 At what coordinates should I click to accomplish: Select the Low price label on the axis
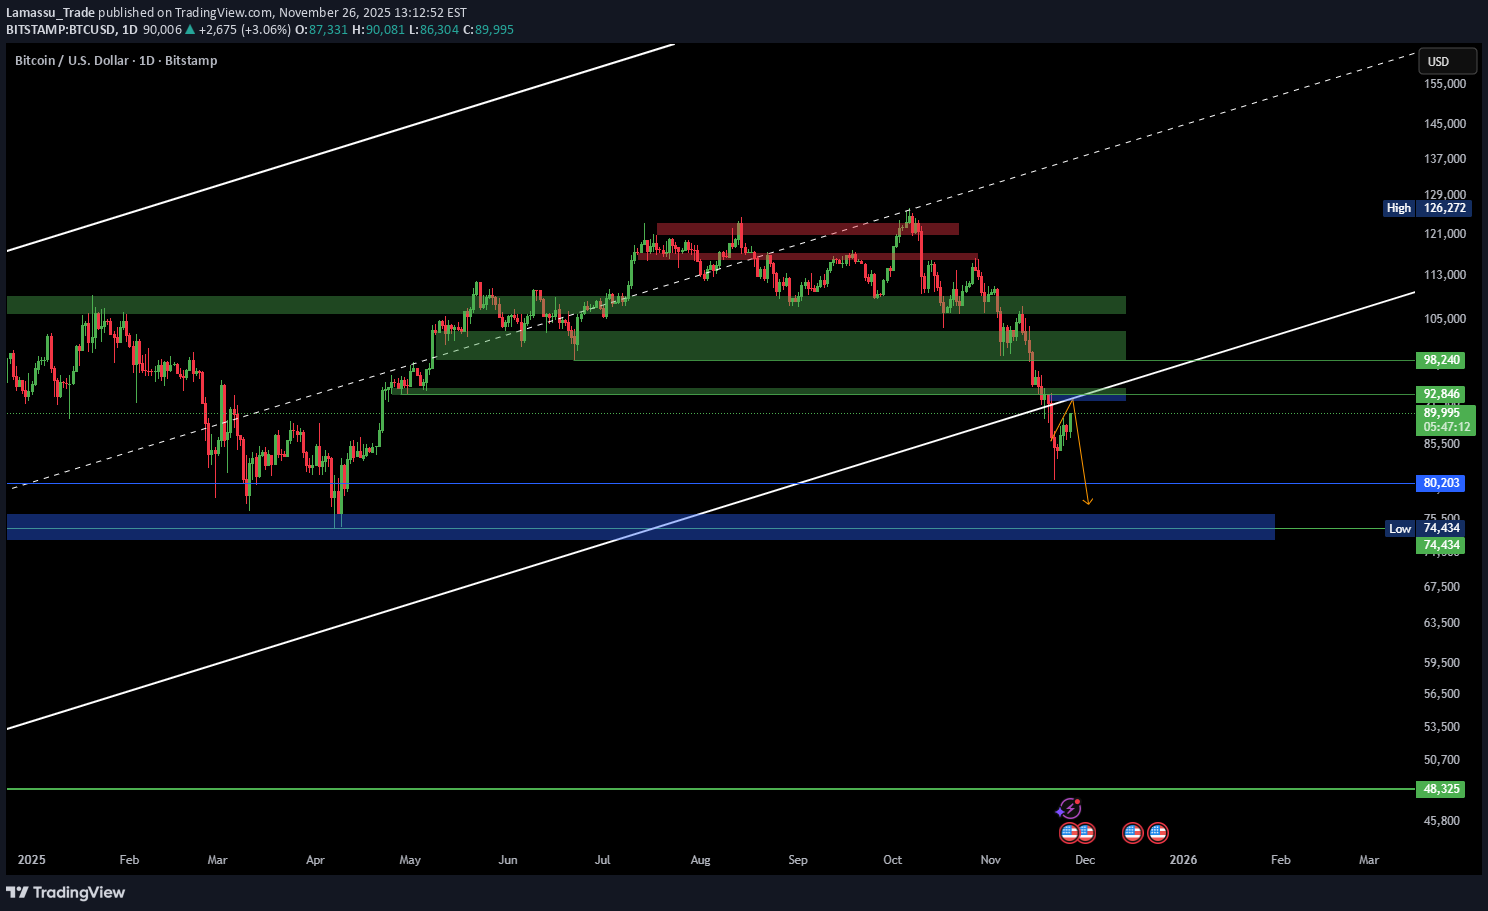1400,528
